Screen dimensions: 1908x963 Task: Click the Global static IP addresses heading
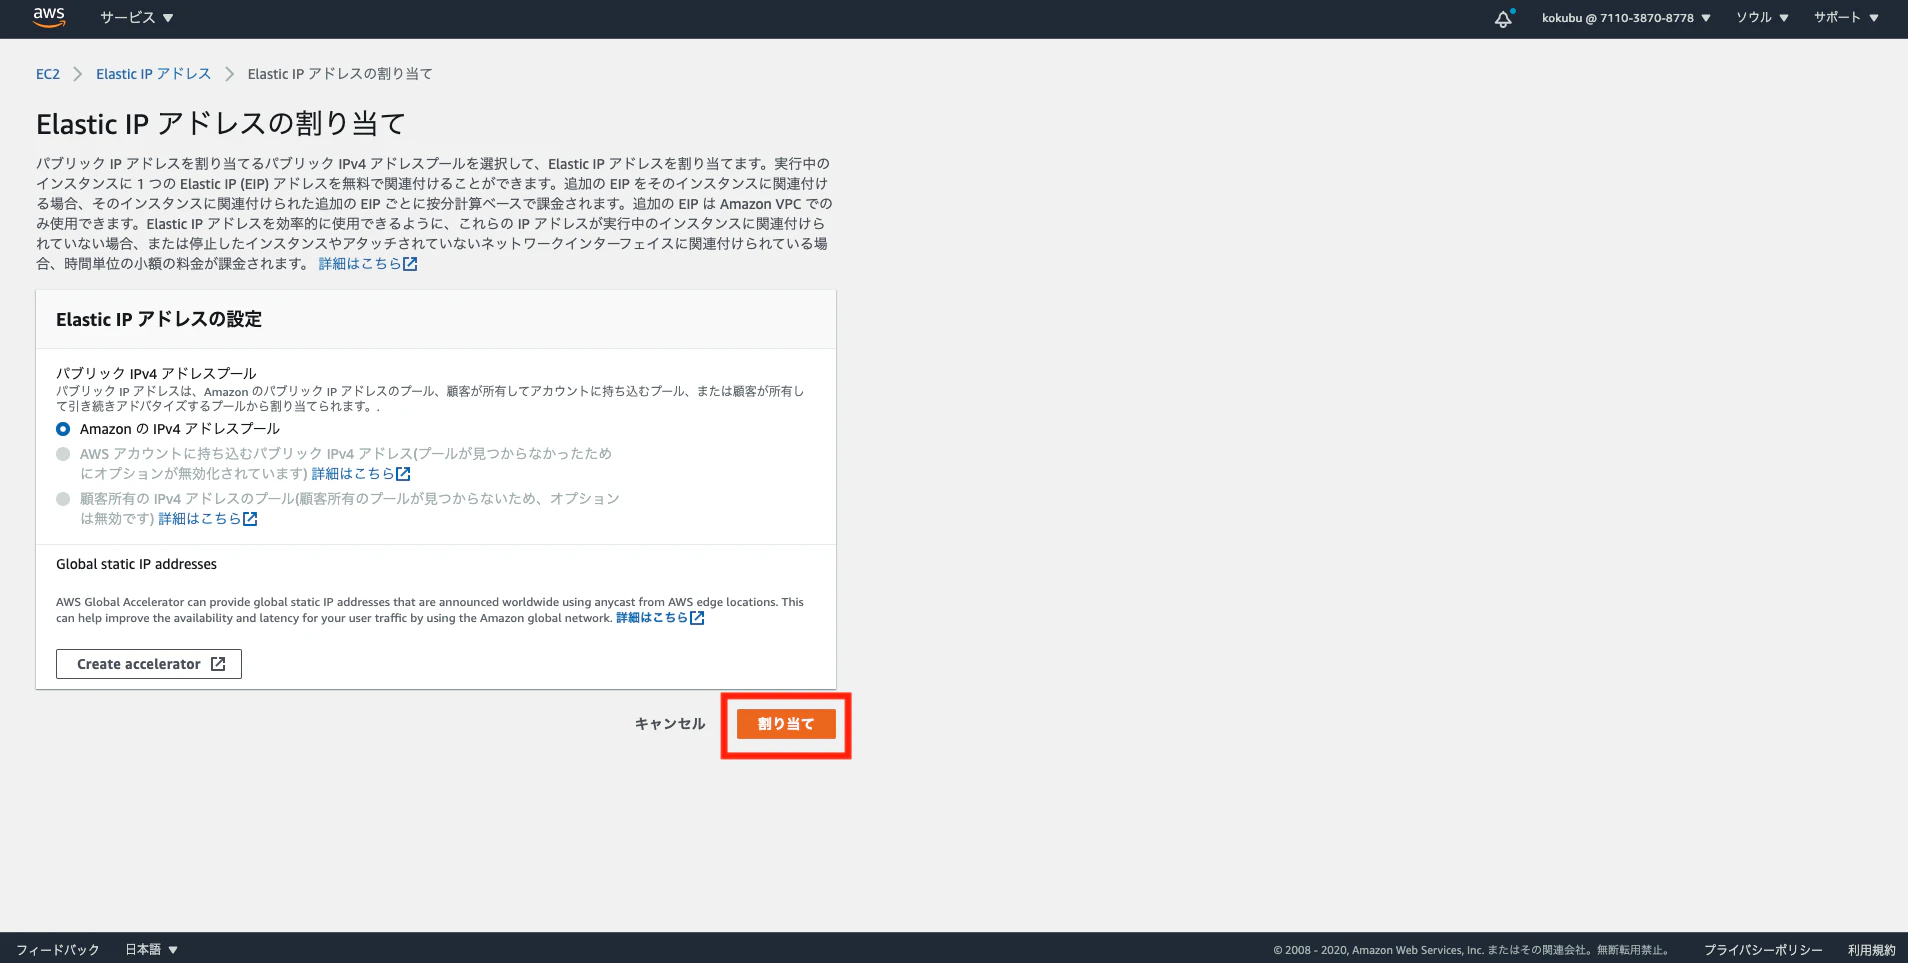point(136,564)
